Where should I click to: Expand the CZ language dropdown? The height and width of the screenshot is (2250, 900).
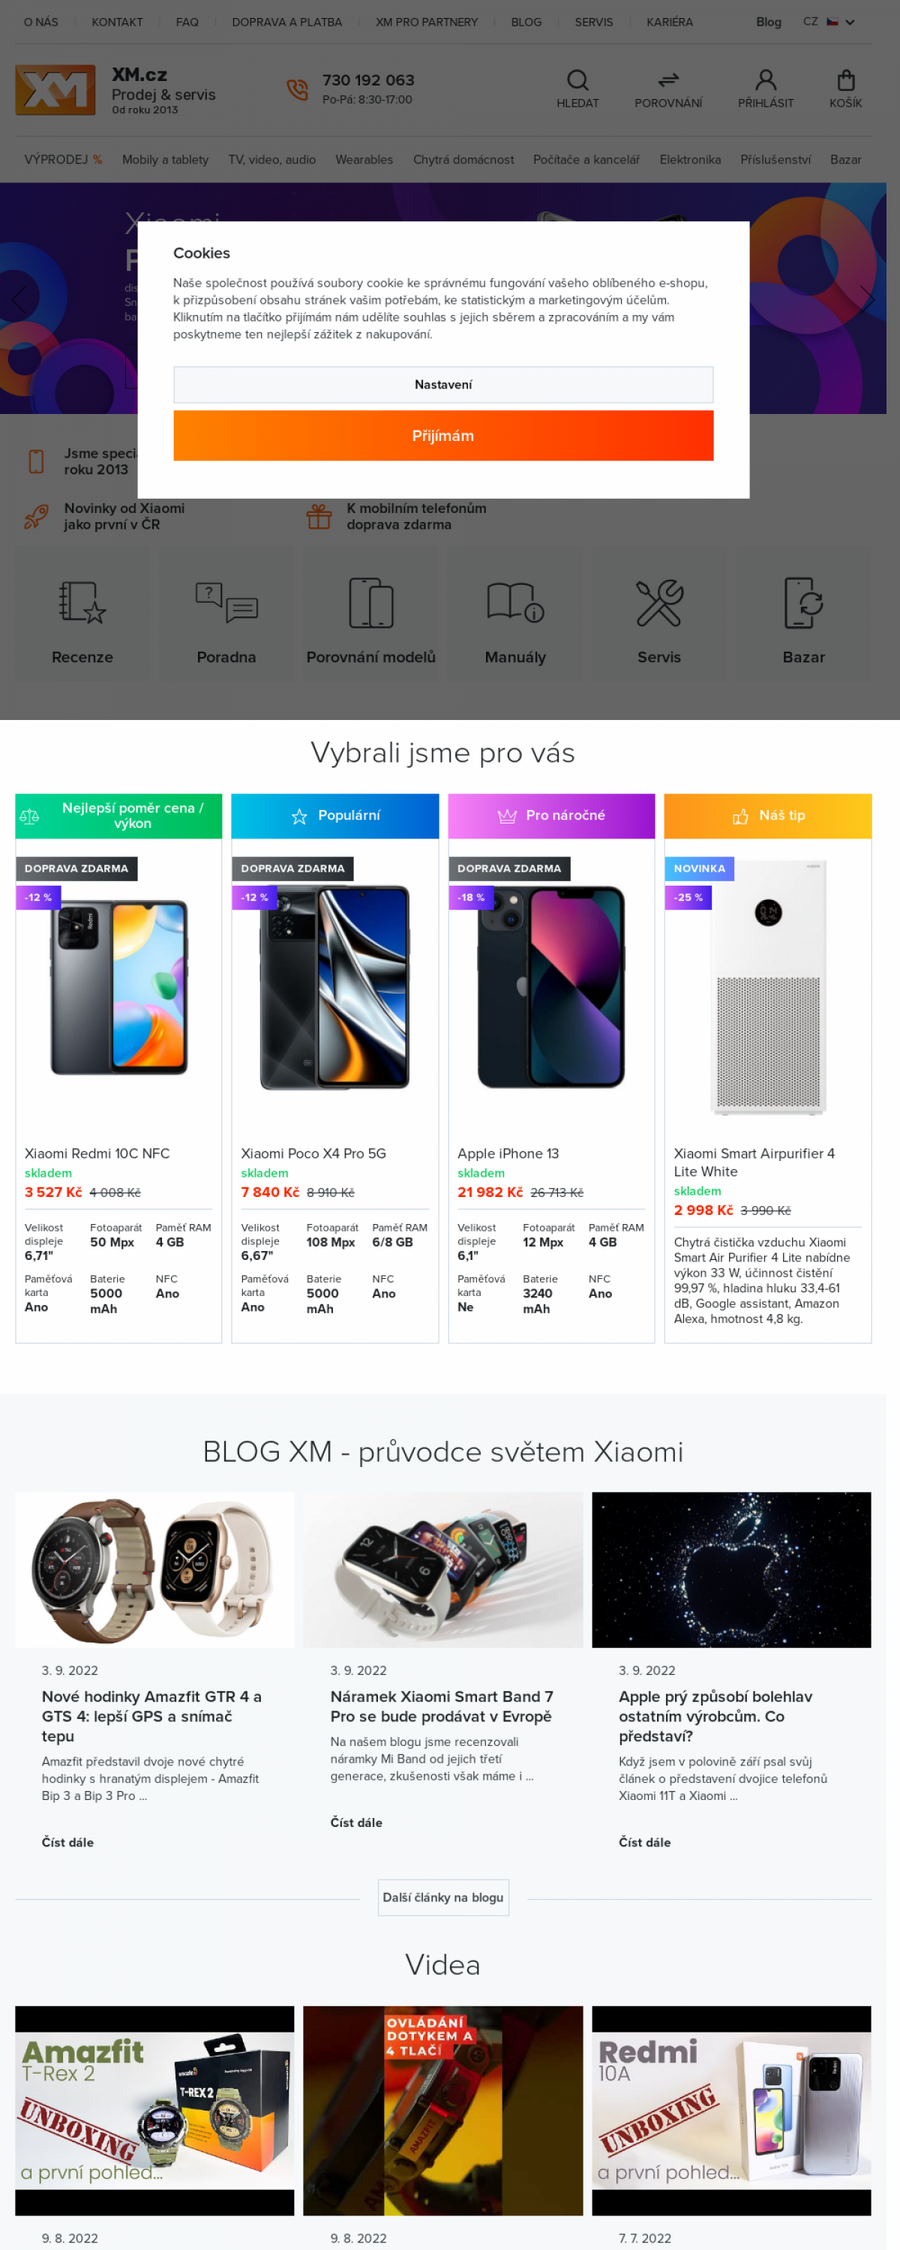pyautogui.click(x=829, y=22)
